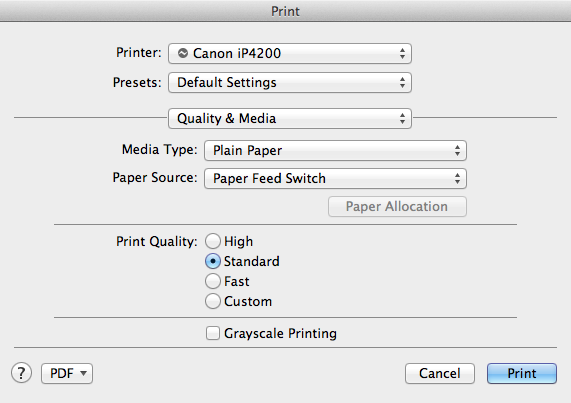Click the Paper Source up-down arrows
571x403 pixels.
pyautogui.click(x=457, y=178)
